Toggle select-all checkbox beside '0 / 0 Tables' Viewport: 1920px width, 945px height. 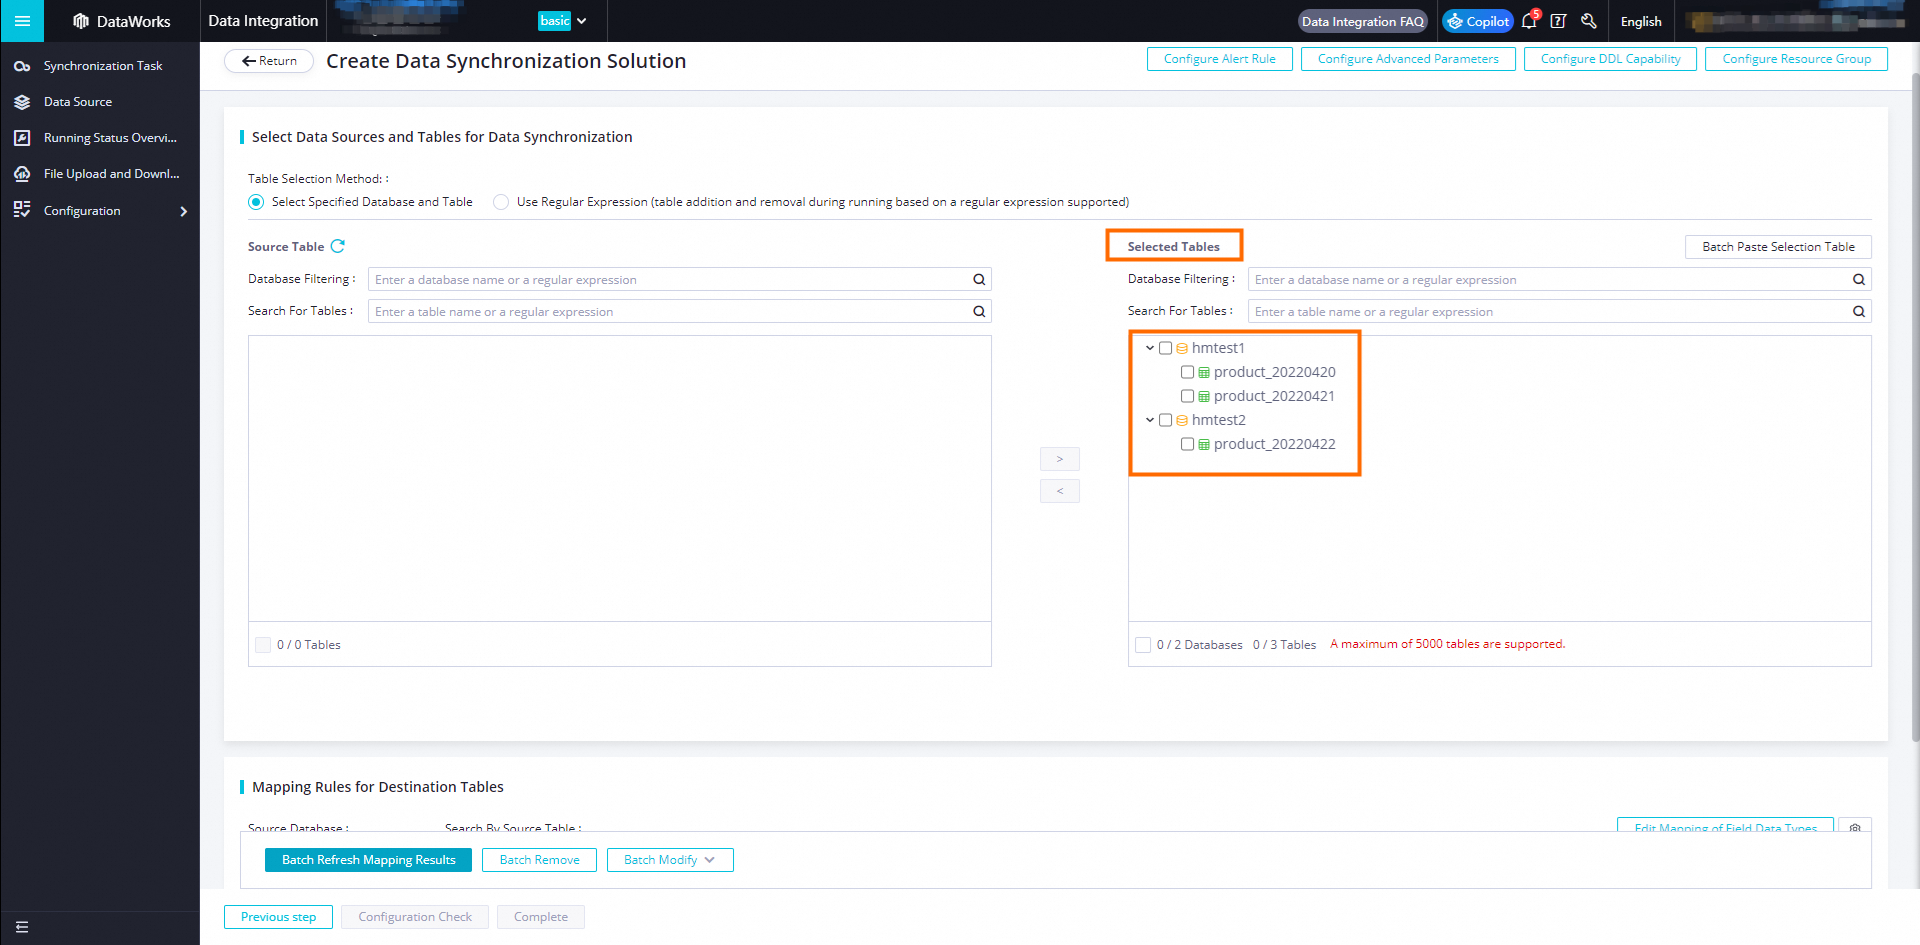[x=263, y=645]
